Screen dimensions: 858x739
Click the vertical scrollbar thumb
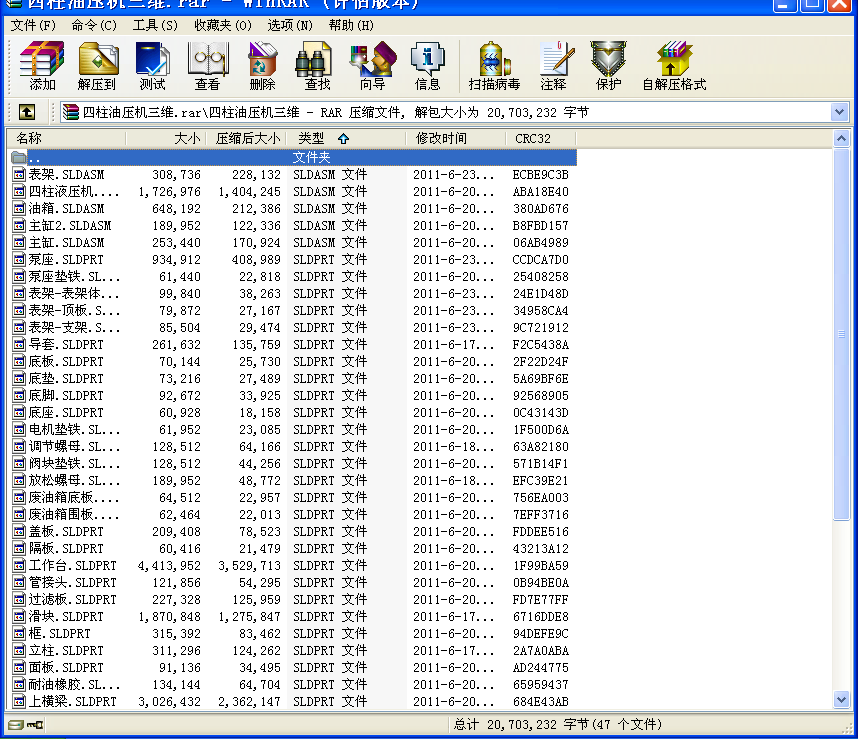tap(841, 334)
